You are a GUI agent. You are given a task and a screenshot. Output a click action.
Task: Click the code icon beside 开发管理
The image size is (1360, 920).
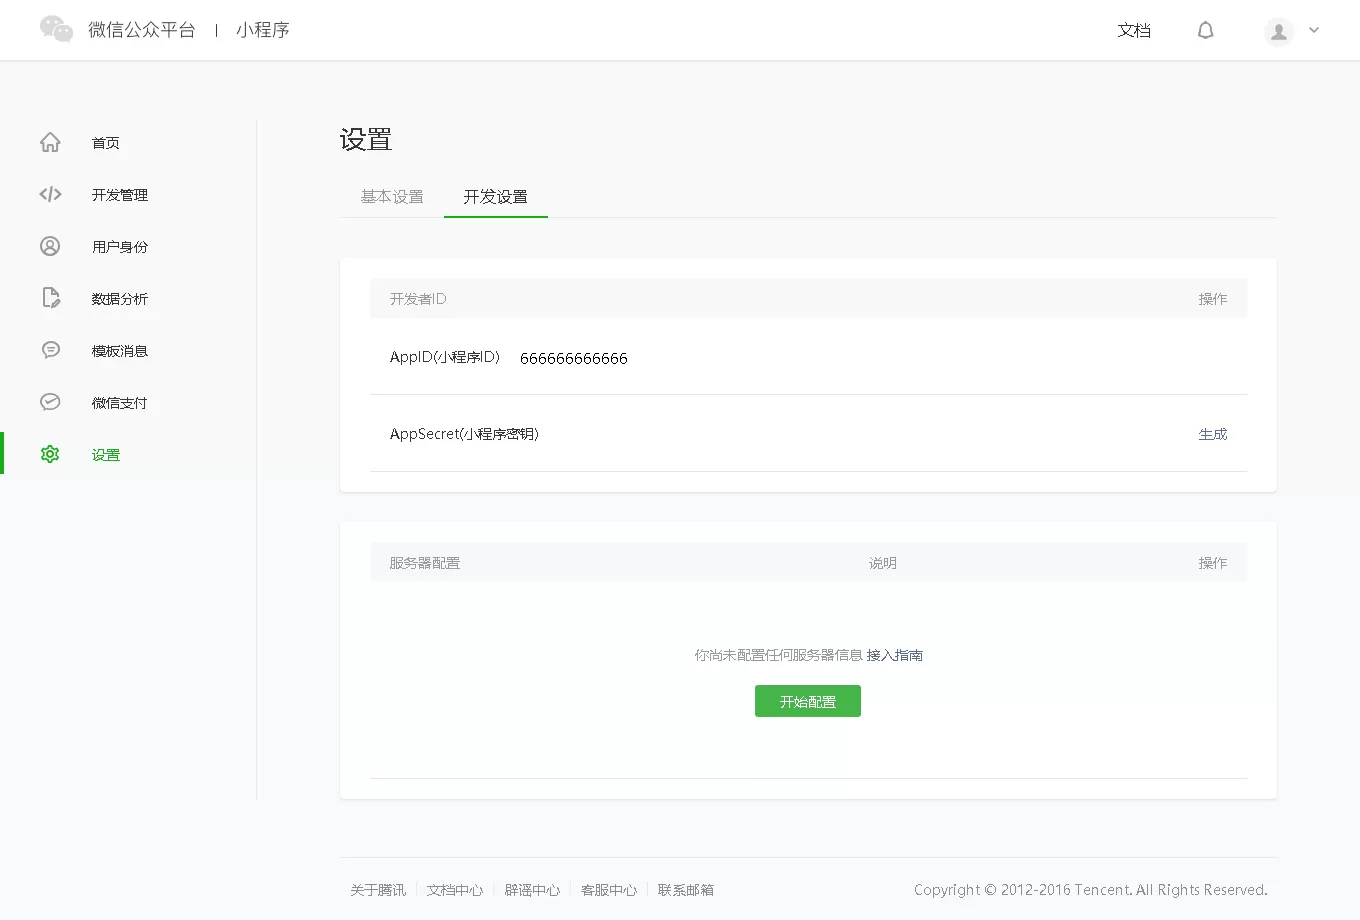coord(50,194)
